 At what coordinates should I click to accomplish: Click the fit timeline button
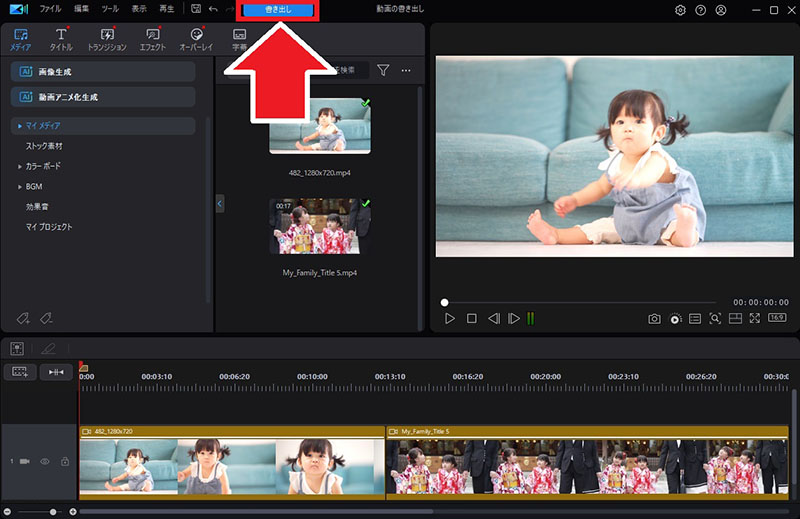click(x=56, y=372)
